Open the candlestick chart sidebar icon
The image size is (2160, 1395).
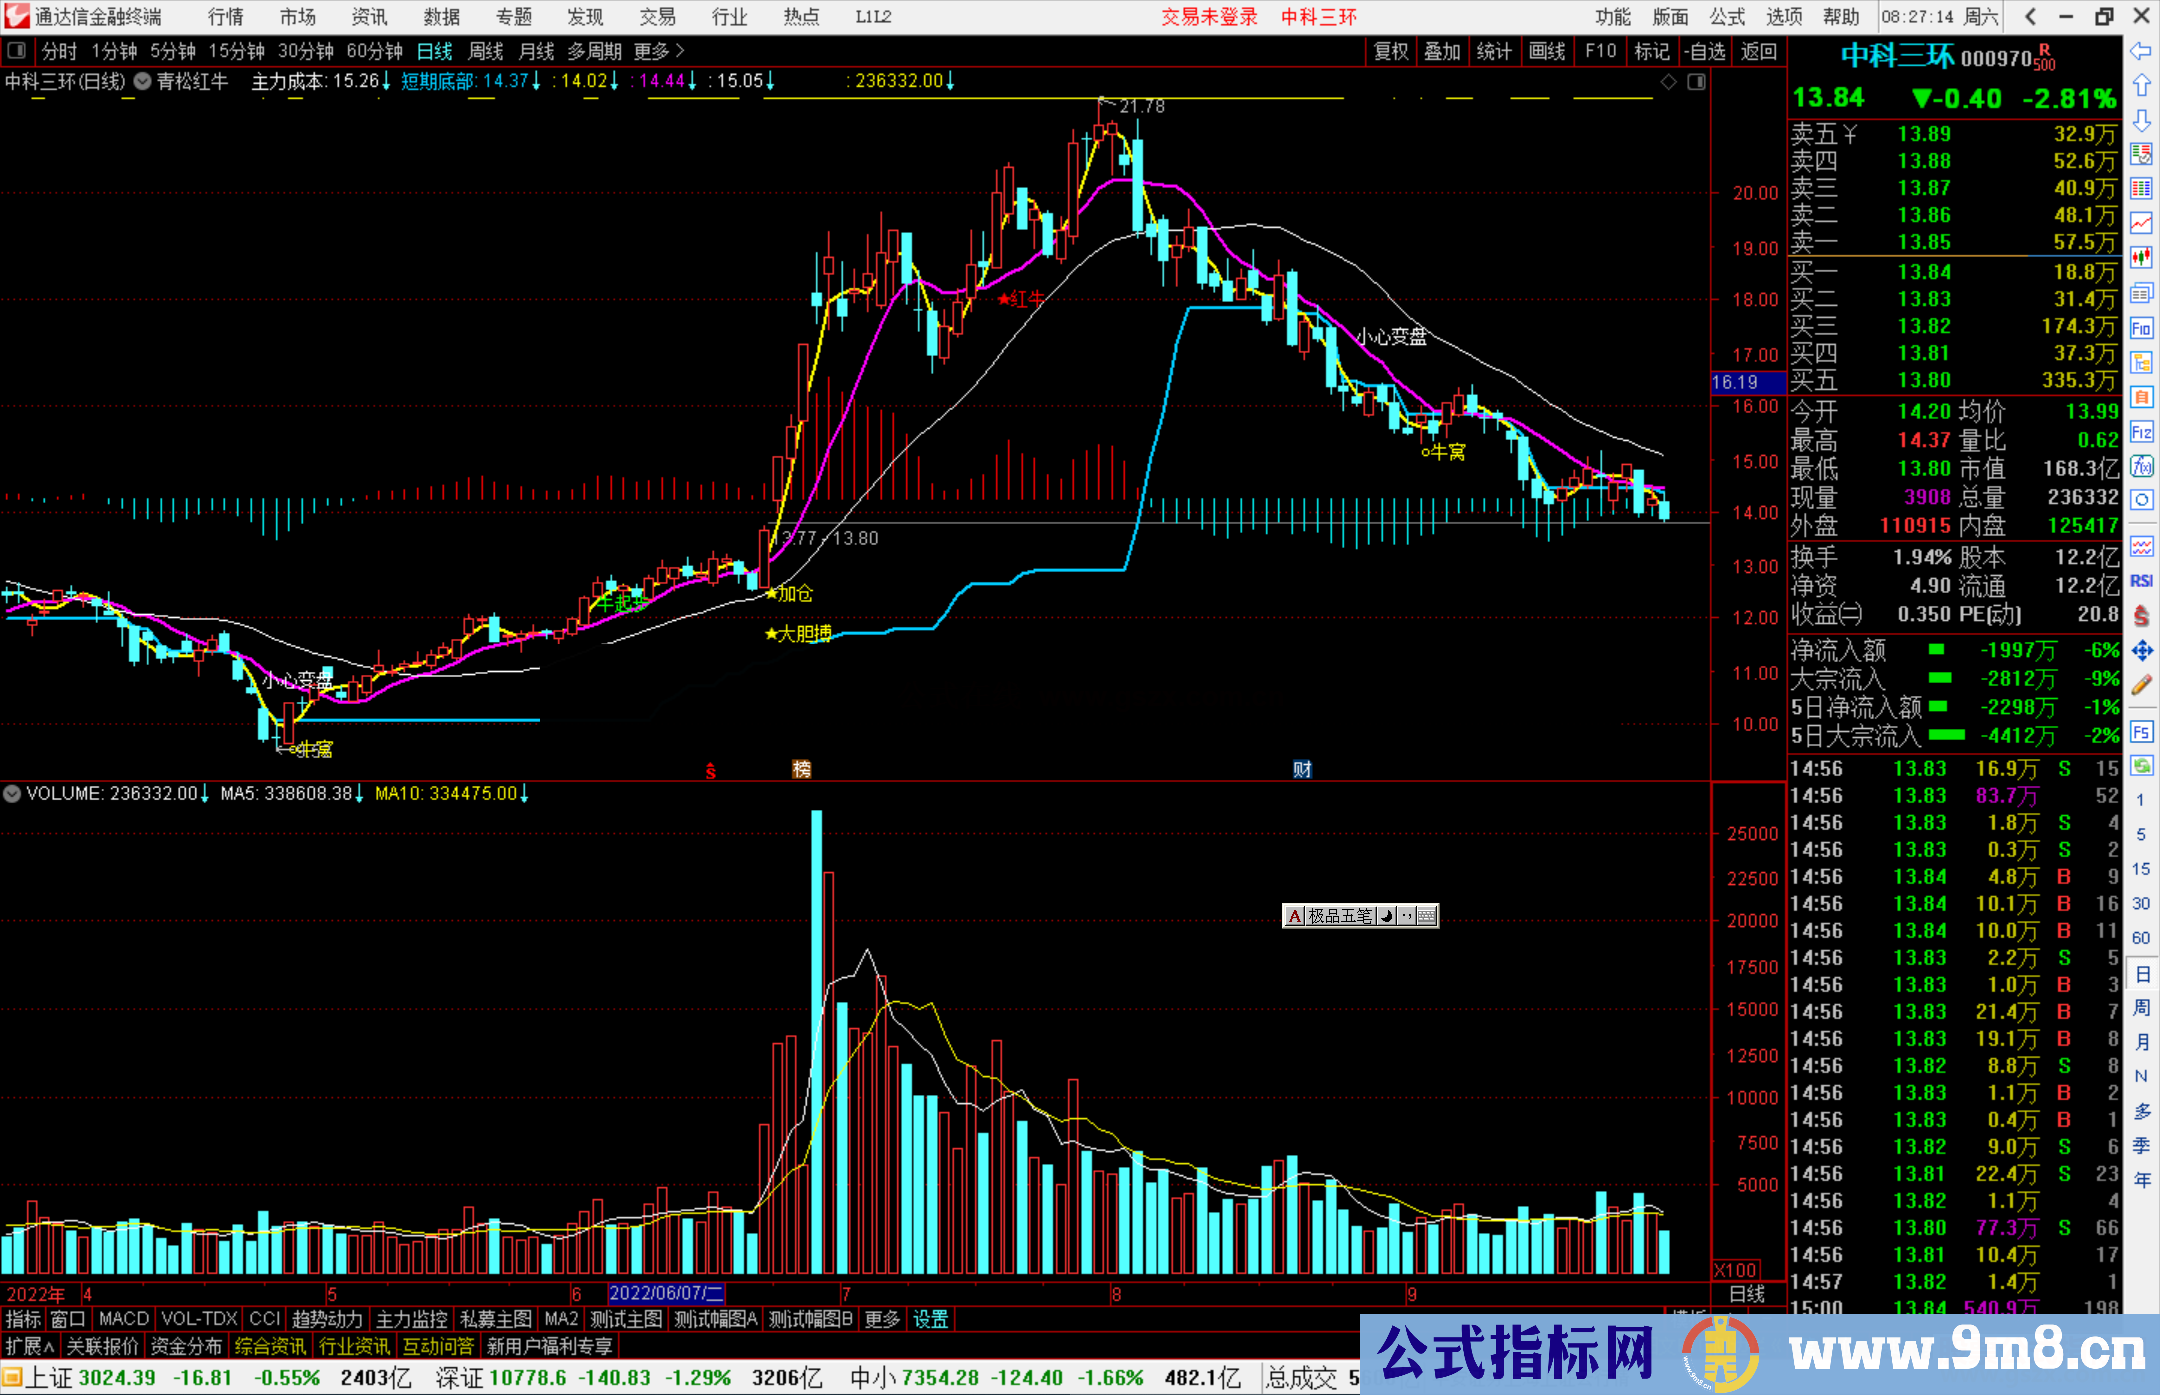pos(2141,258)
